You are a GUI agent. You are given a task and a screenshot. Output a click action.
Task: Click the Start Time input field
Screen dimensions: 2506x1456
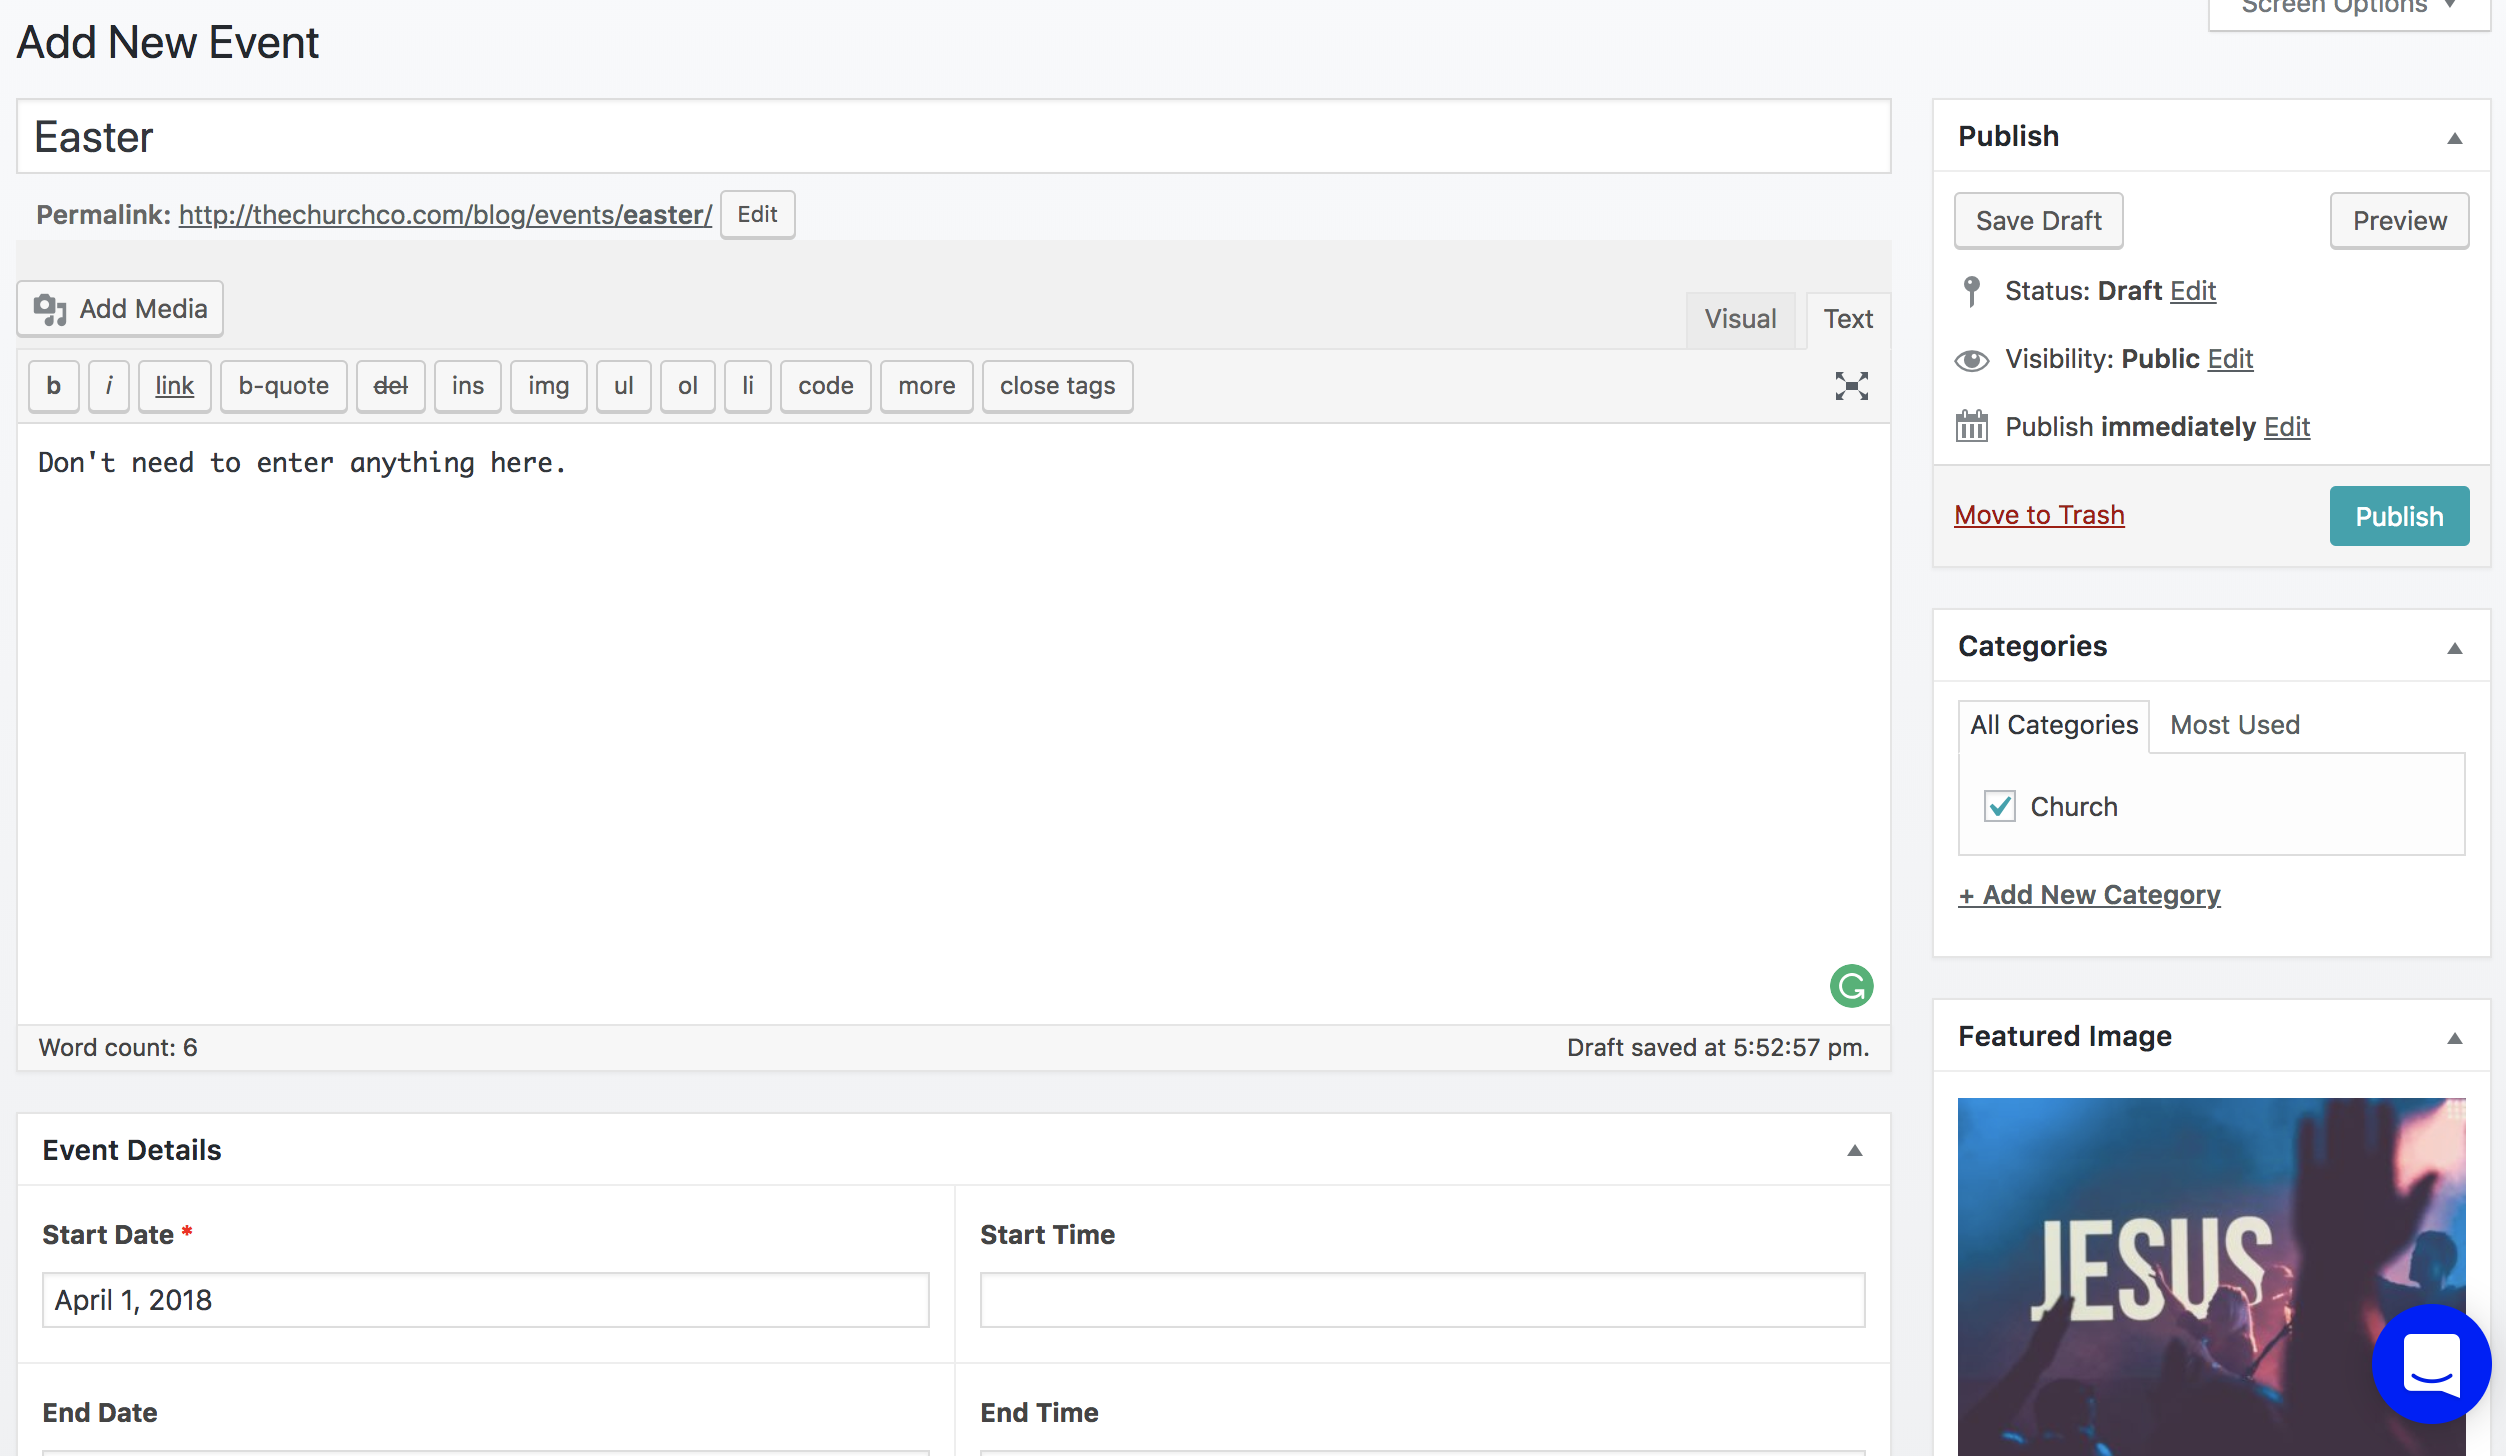1422,1300
